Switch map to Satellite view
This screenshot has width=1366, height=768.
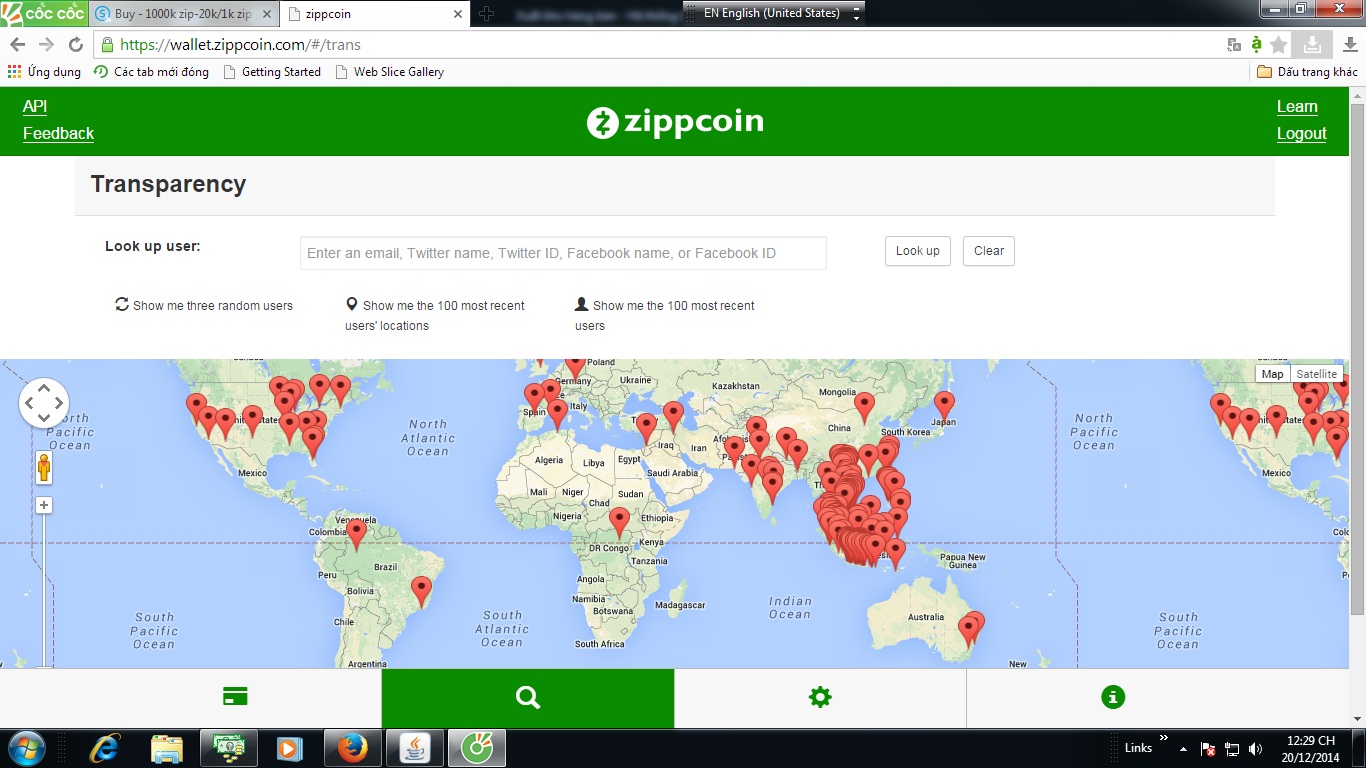coord(1316,374)
